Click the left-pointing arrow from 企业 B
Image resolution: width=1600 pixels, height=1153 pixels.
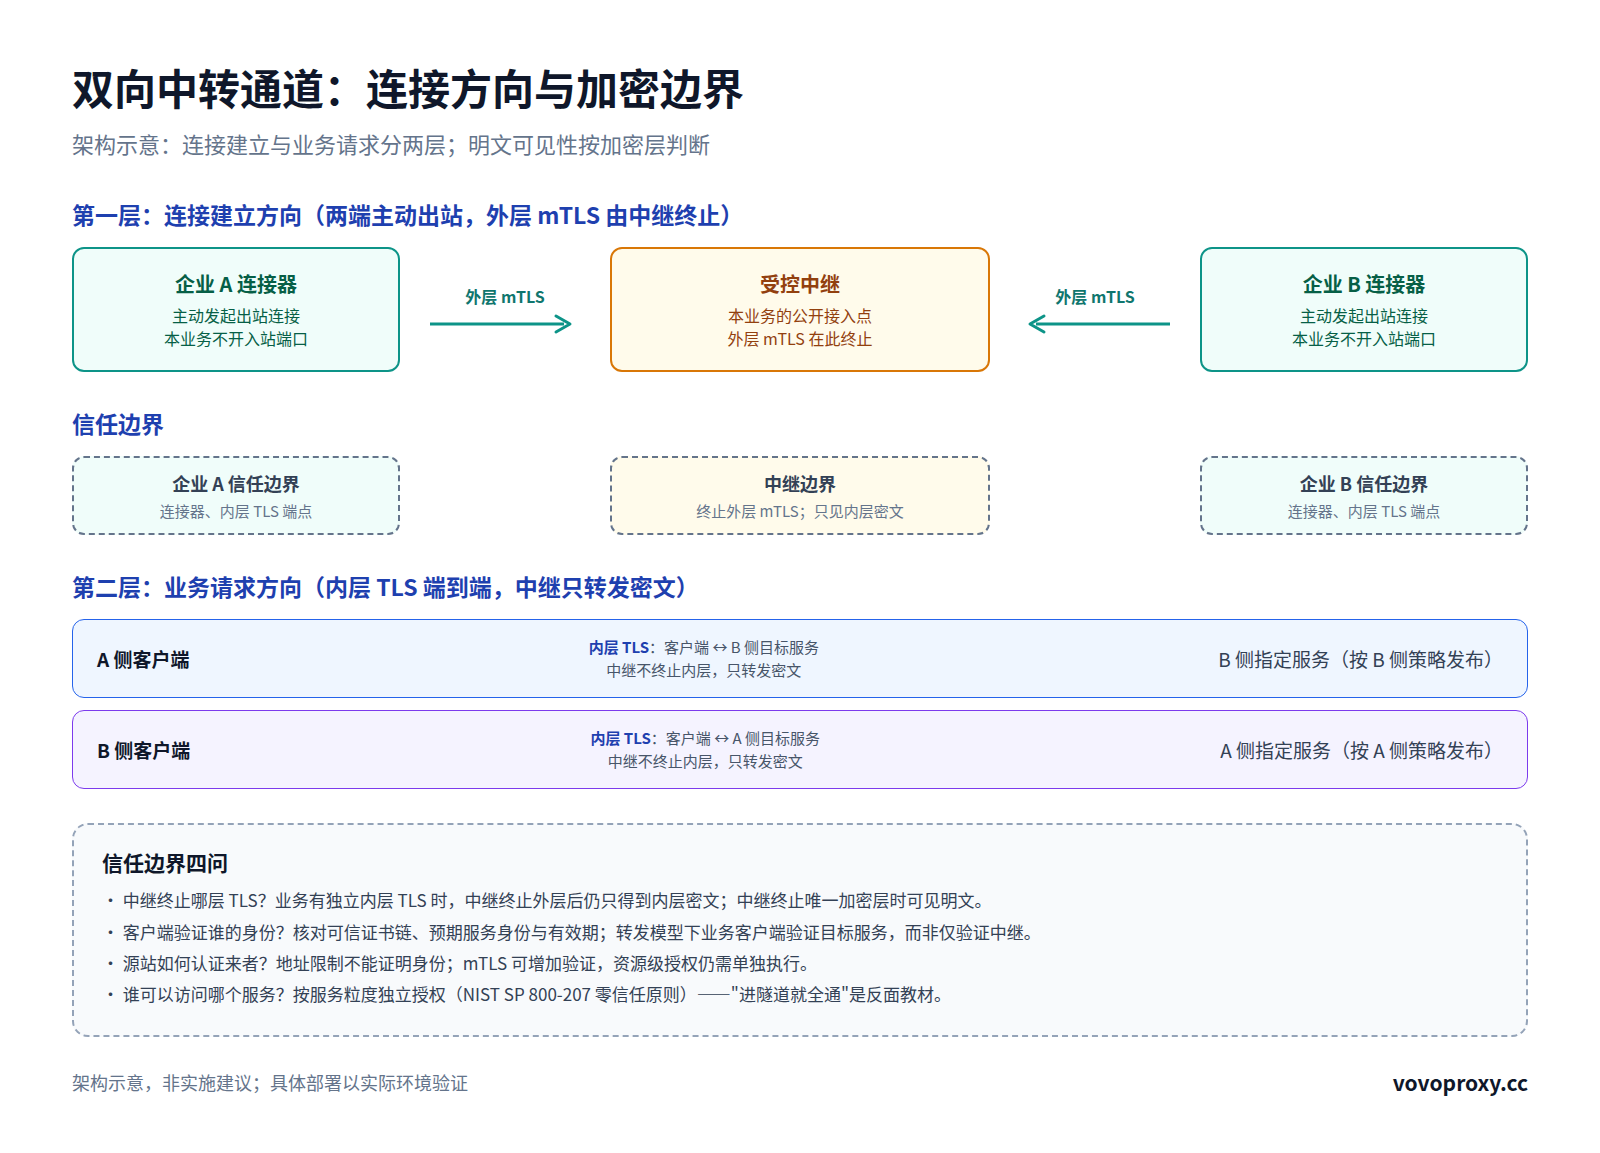[x=1099, y=323]
